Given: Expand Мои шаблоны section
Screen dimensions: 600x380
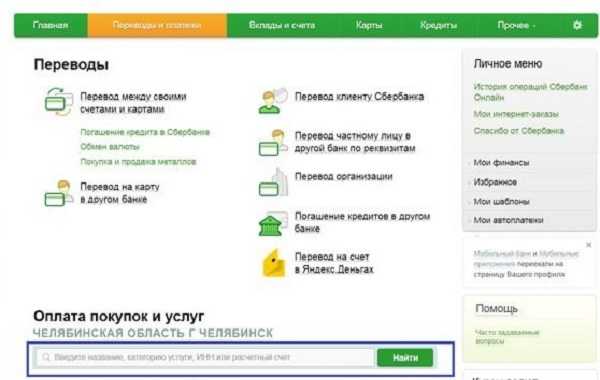Looking at the screenshot, I should 501,202.
